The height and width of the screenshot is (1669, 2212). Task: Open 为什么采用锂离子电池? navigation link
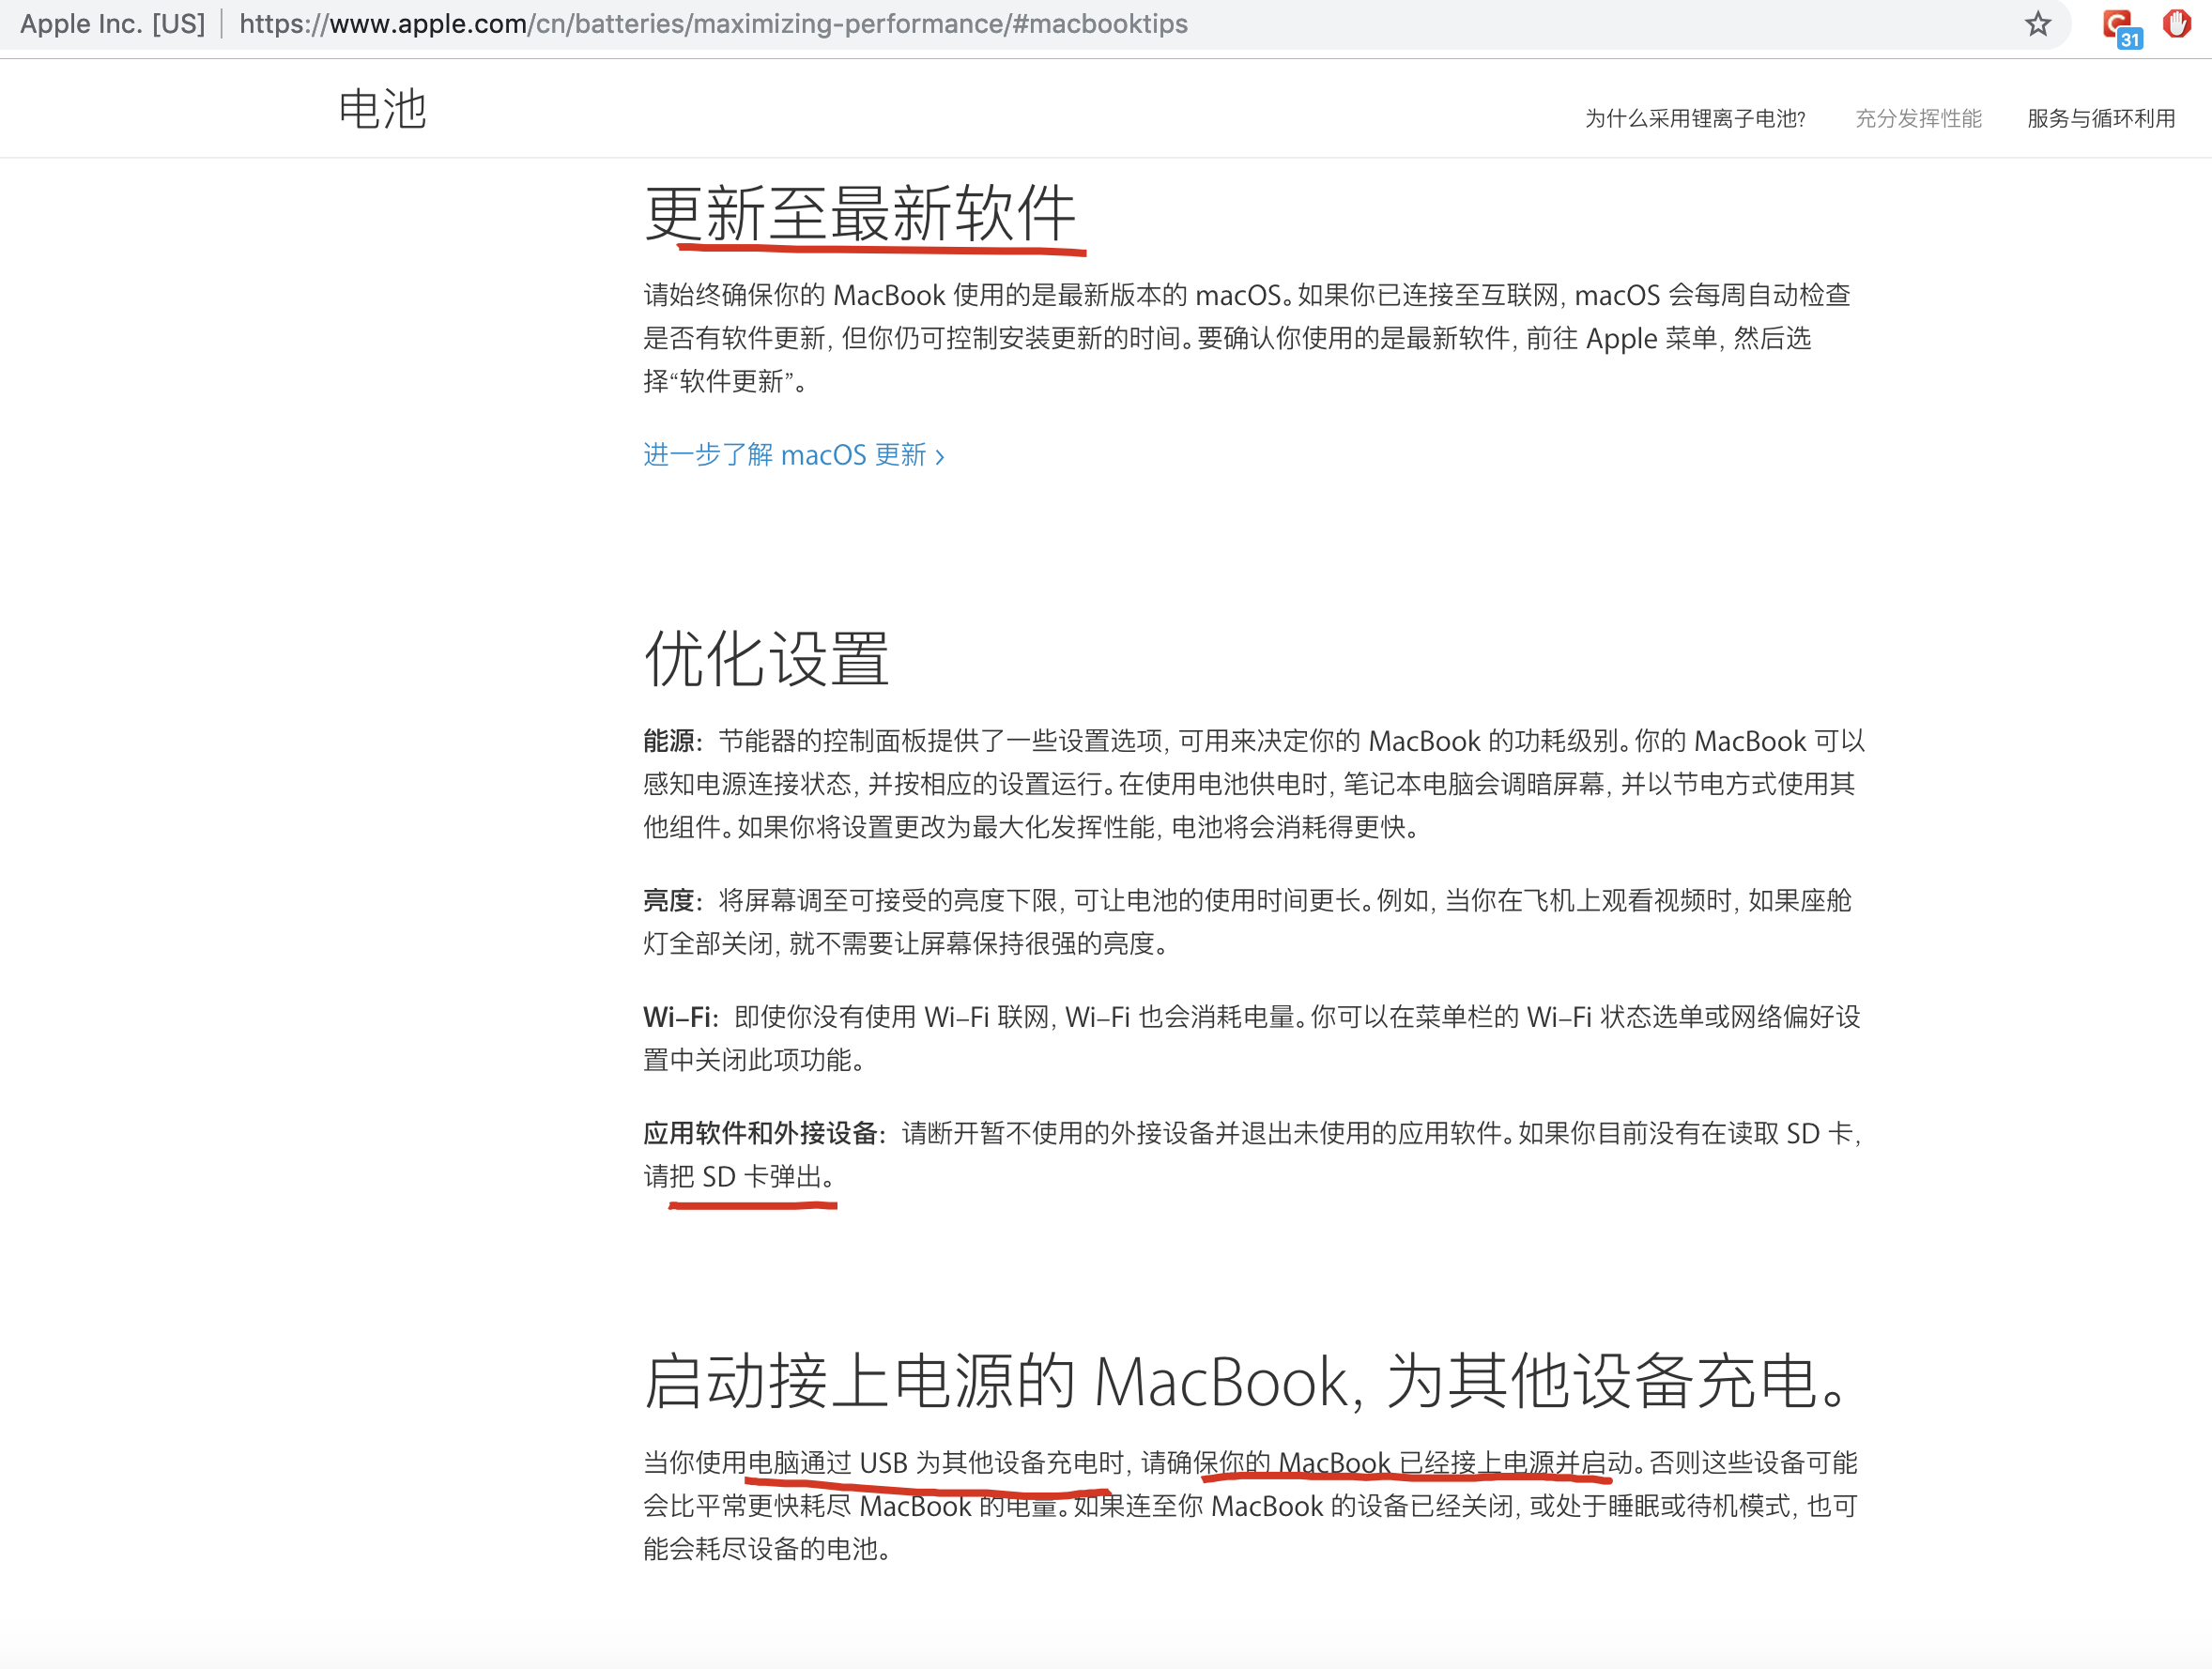[x=1694, y=119]
